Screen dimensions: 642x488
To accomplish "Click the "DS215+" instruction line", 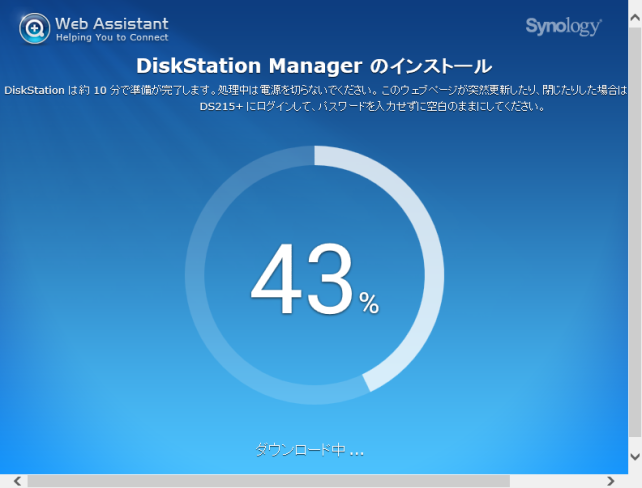I will tap(372, 107).
